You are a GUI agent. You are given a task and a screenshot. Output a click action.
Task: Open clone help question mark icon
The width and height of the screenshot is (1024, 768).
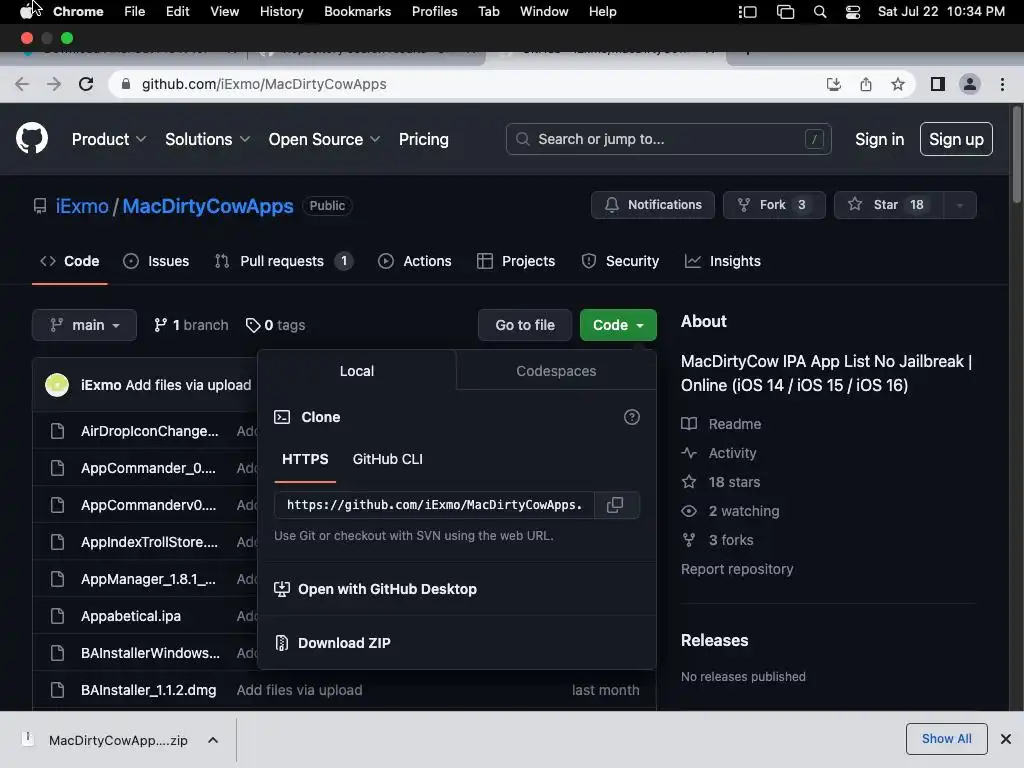(x=632, y=417)
